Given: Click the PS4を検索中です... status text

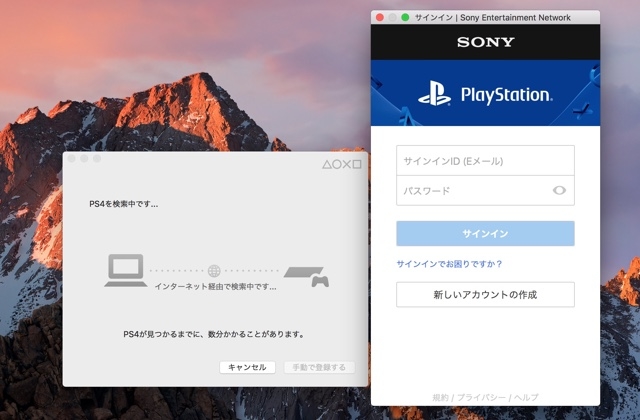Looking at the screenshot, I should coord(124,204).
